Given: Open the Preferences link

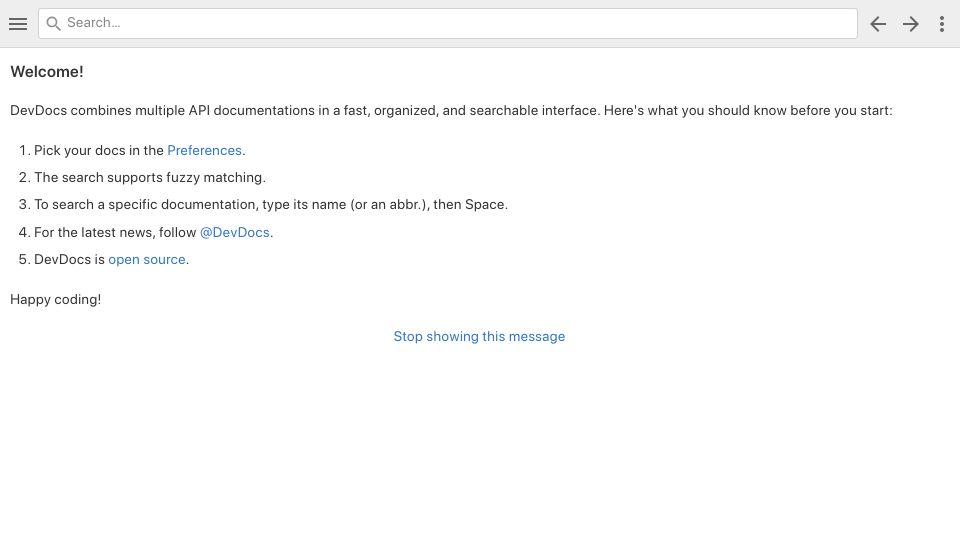Looking at the screenshot, I should tap(204, 150).
